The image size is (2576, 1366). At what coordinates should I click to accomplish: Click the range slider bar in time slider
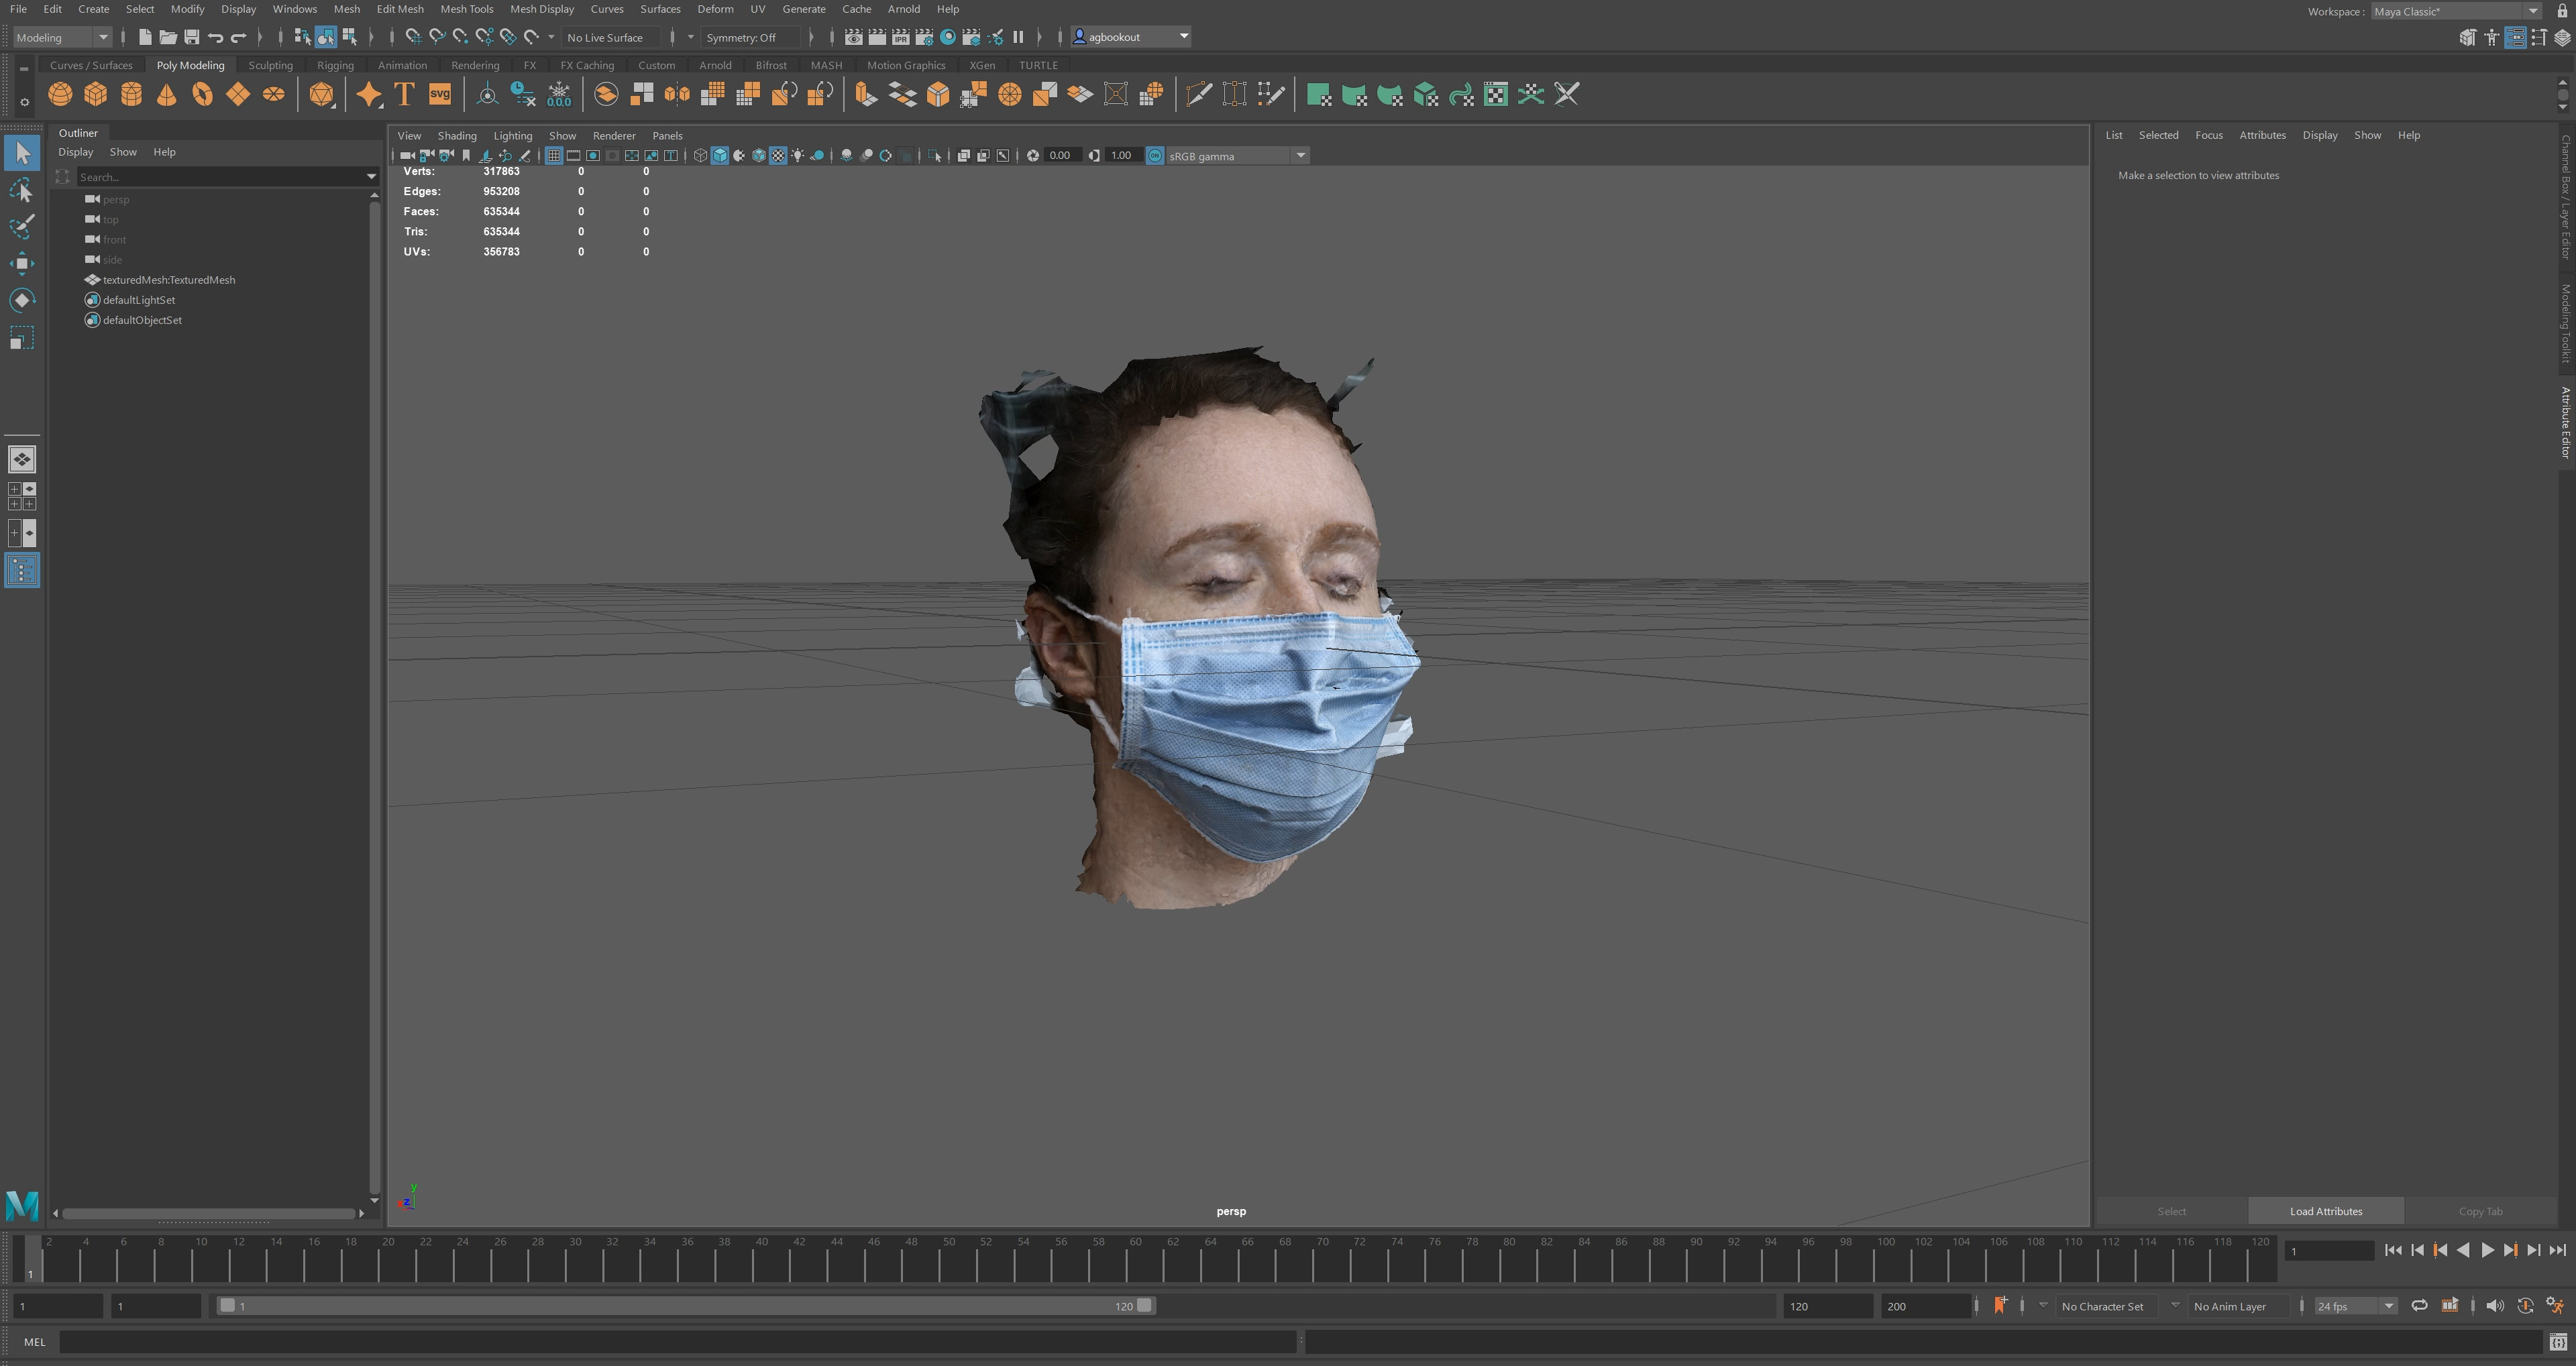pos(686,1305)
